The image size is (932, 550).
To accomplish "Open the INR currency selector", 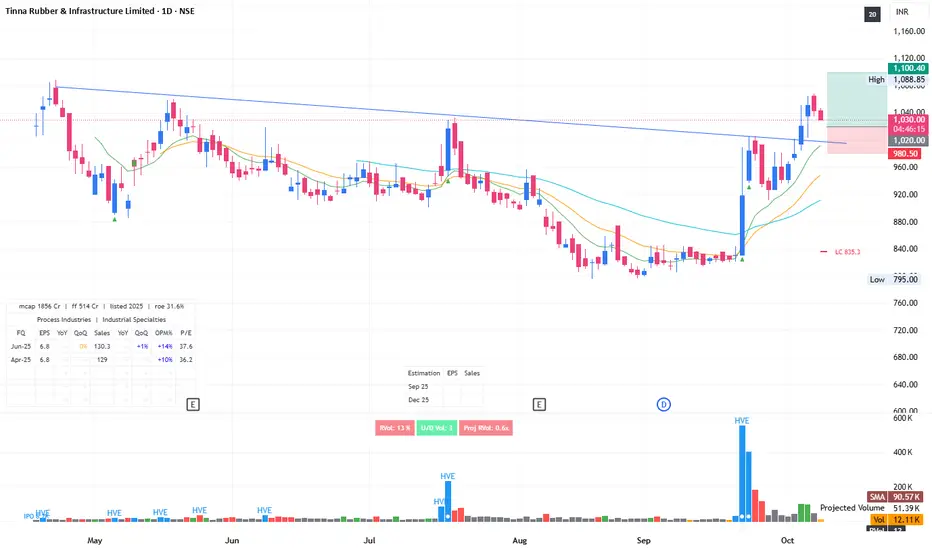I will click(902, 12).
